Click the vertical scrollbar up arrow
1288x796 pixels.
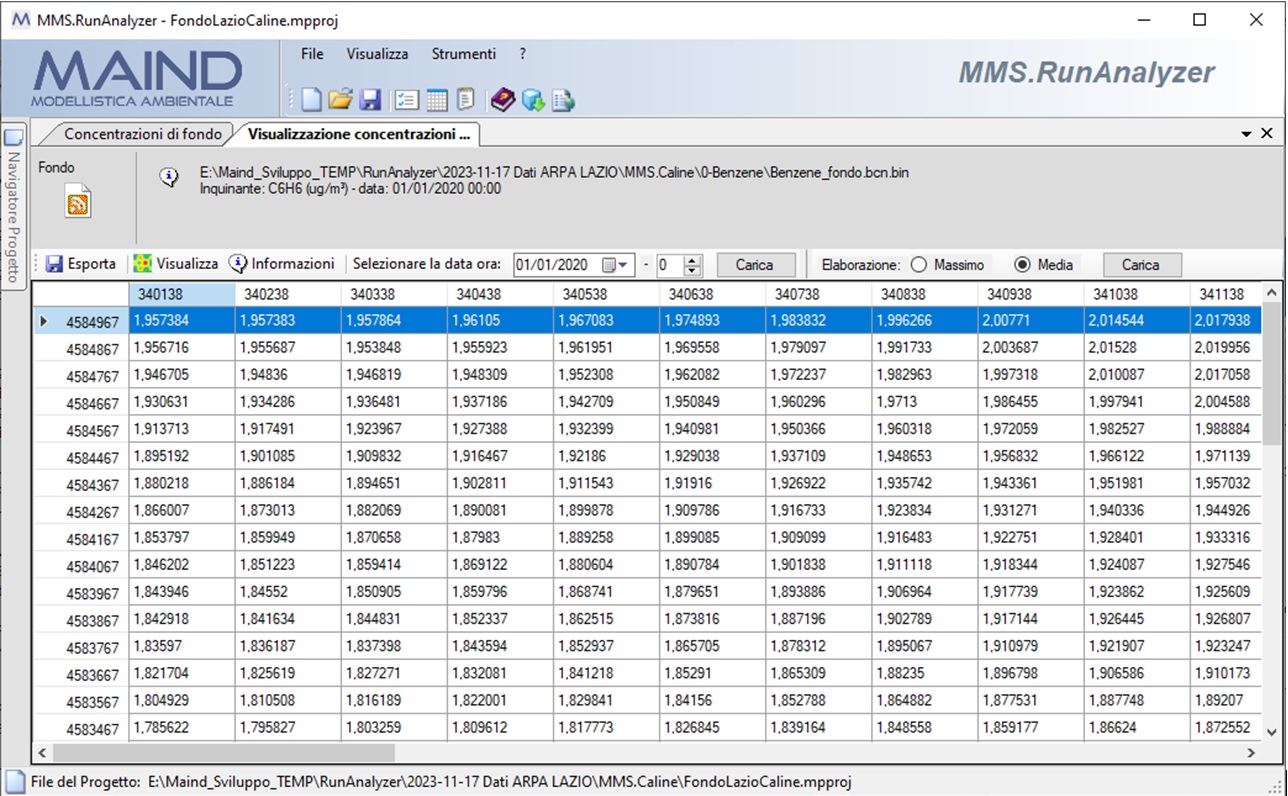pos(1271,293)
